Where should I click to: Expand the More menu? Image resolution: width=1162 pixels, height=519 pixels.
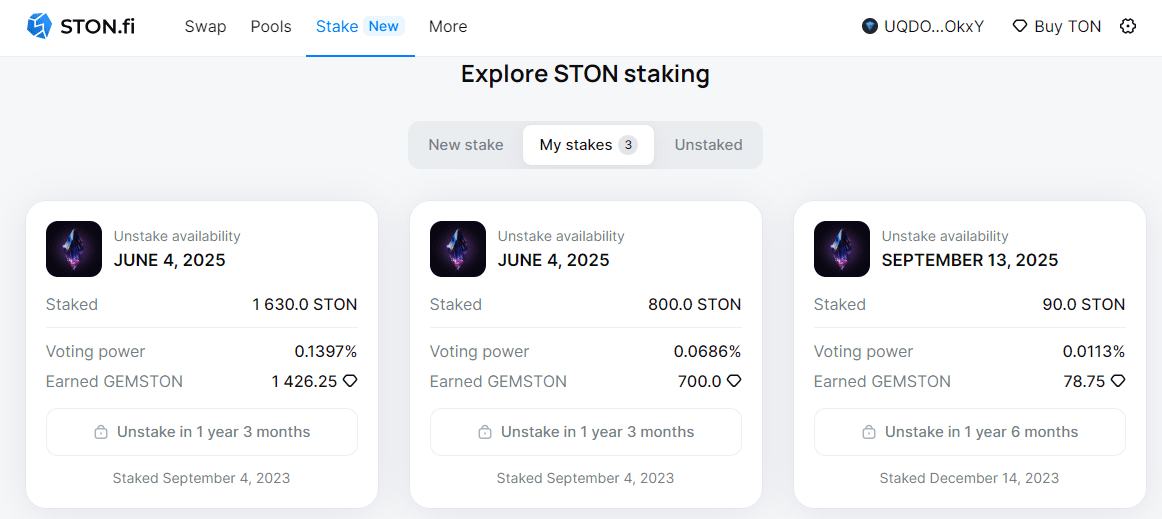448,26
